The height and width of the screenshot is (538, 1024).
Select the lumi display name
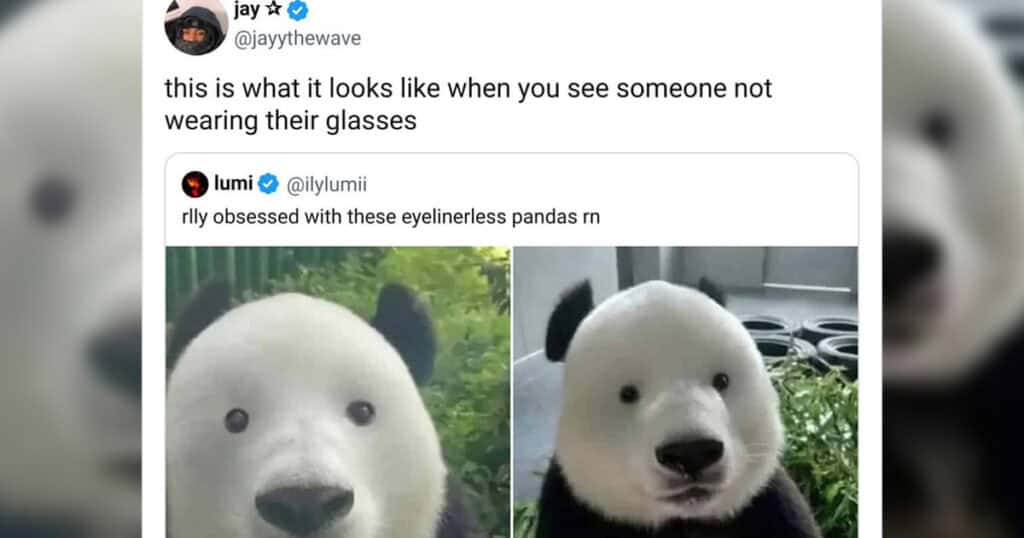click(233, 183)
